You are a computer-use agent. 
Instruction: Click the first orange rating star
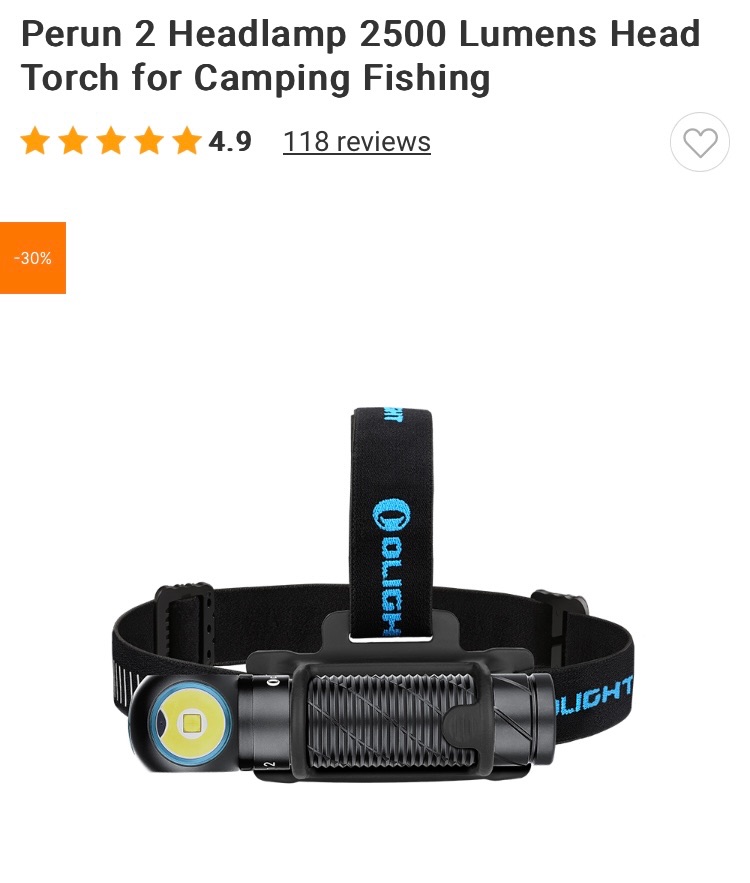tap(35, 141)
